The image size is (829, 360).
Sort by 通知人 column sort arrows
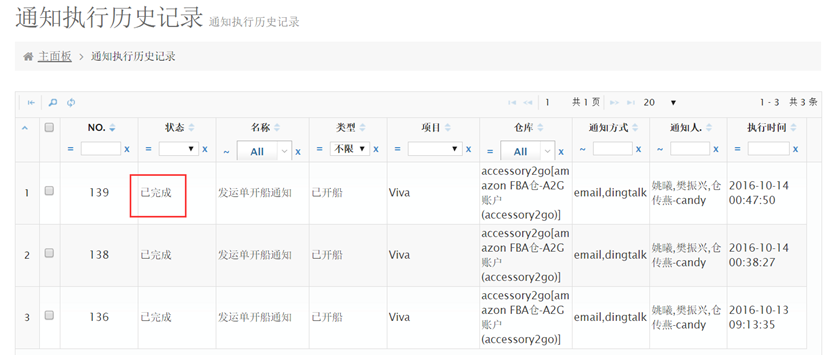pyautogui.click(x=708, y=127)
